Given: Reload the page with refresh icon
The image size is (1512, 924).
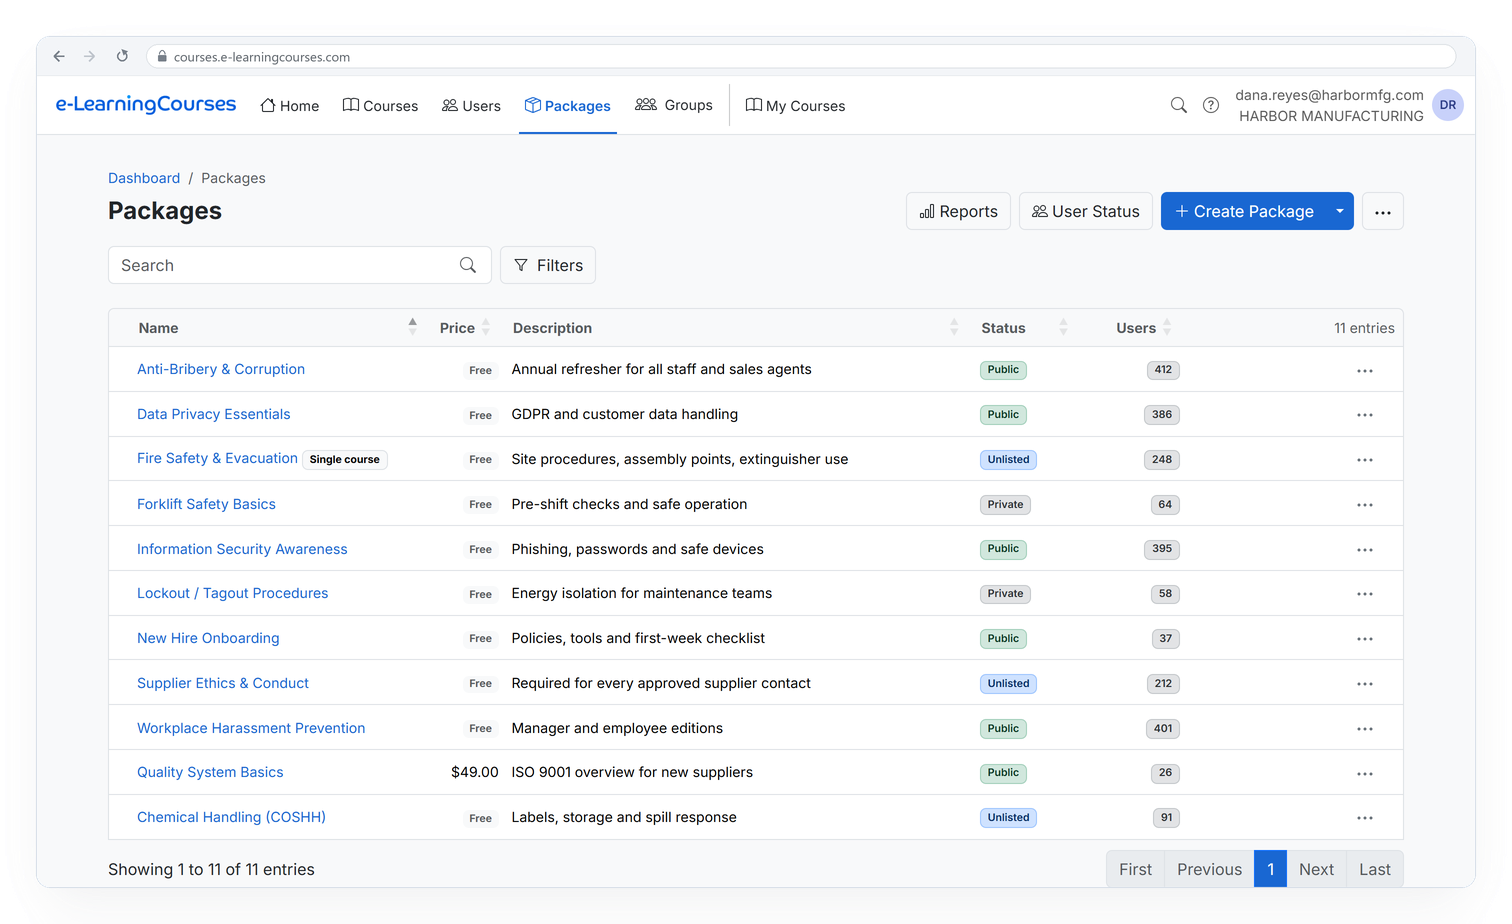Looking at the screenshot, I should click(122, 57).
